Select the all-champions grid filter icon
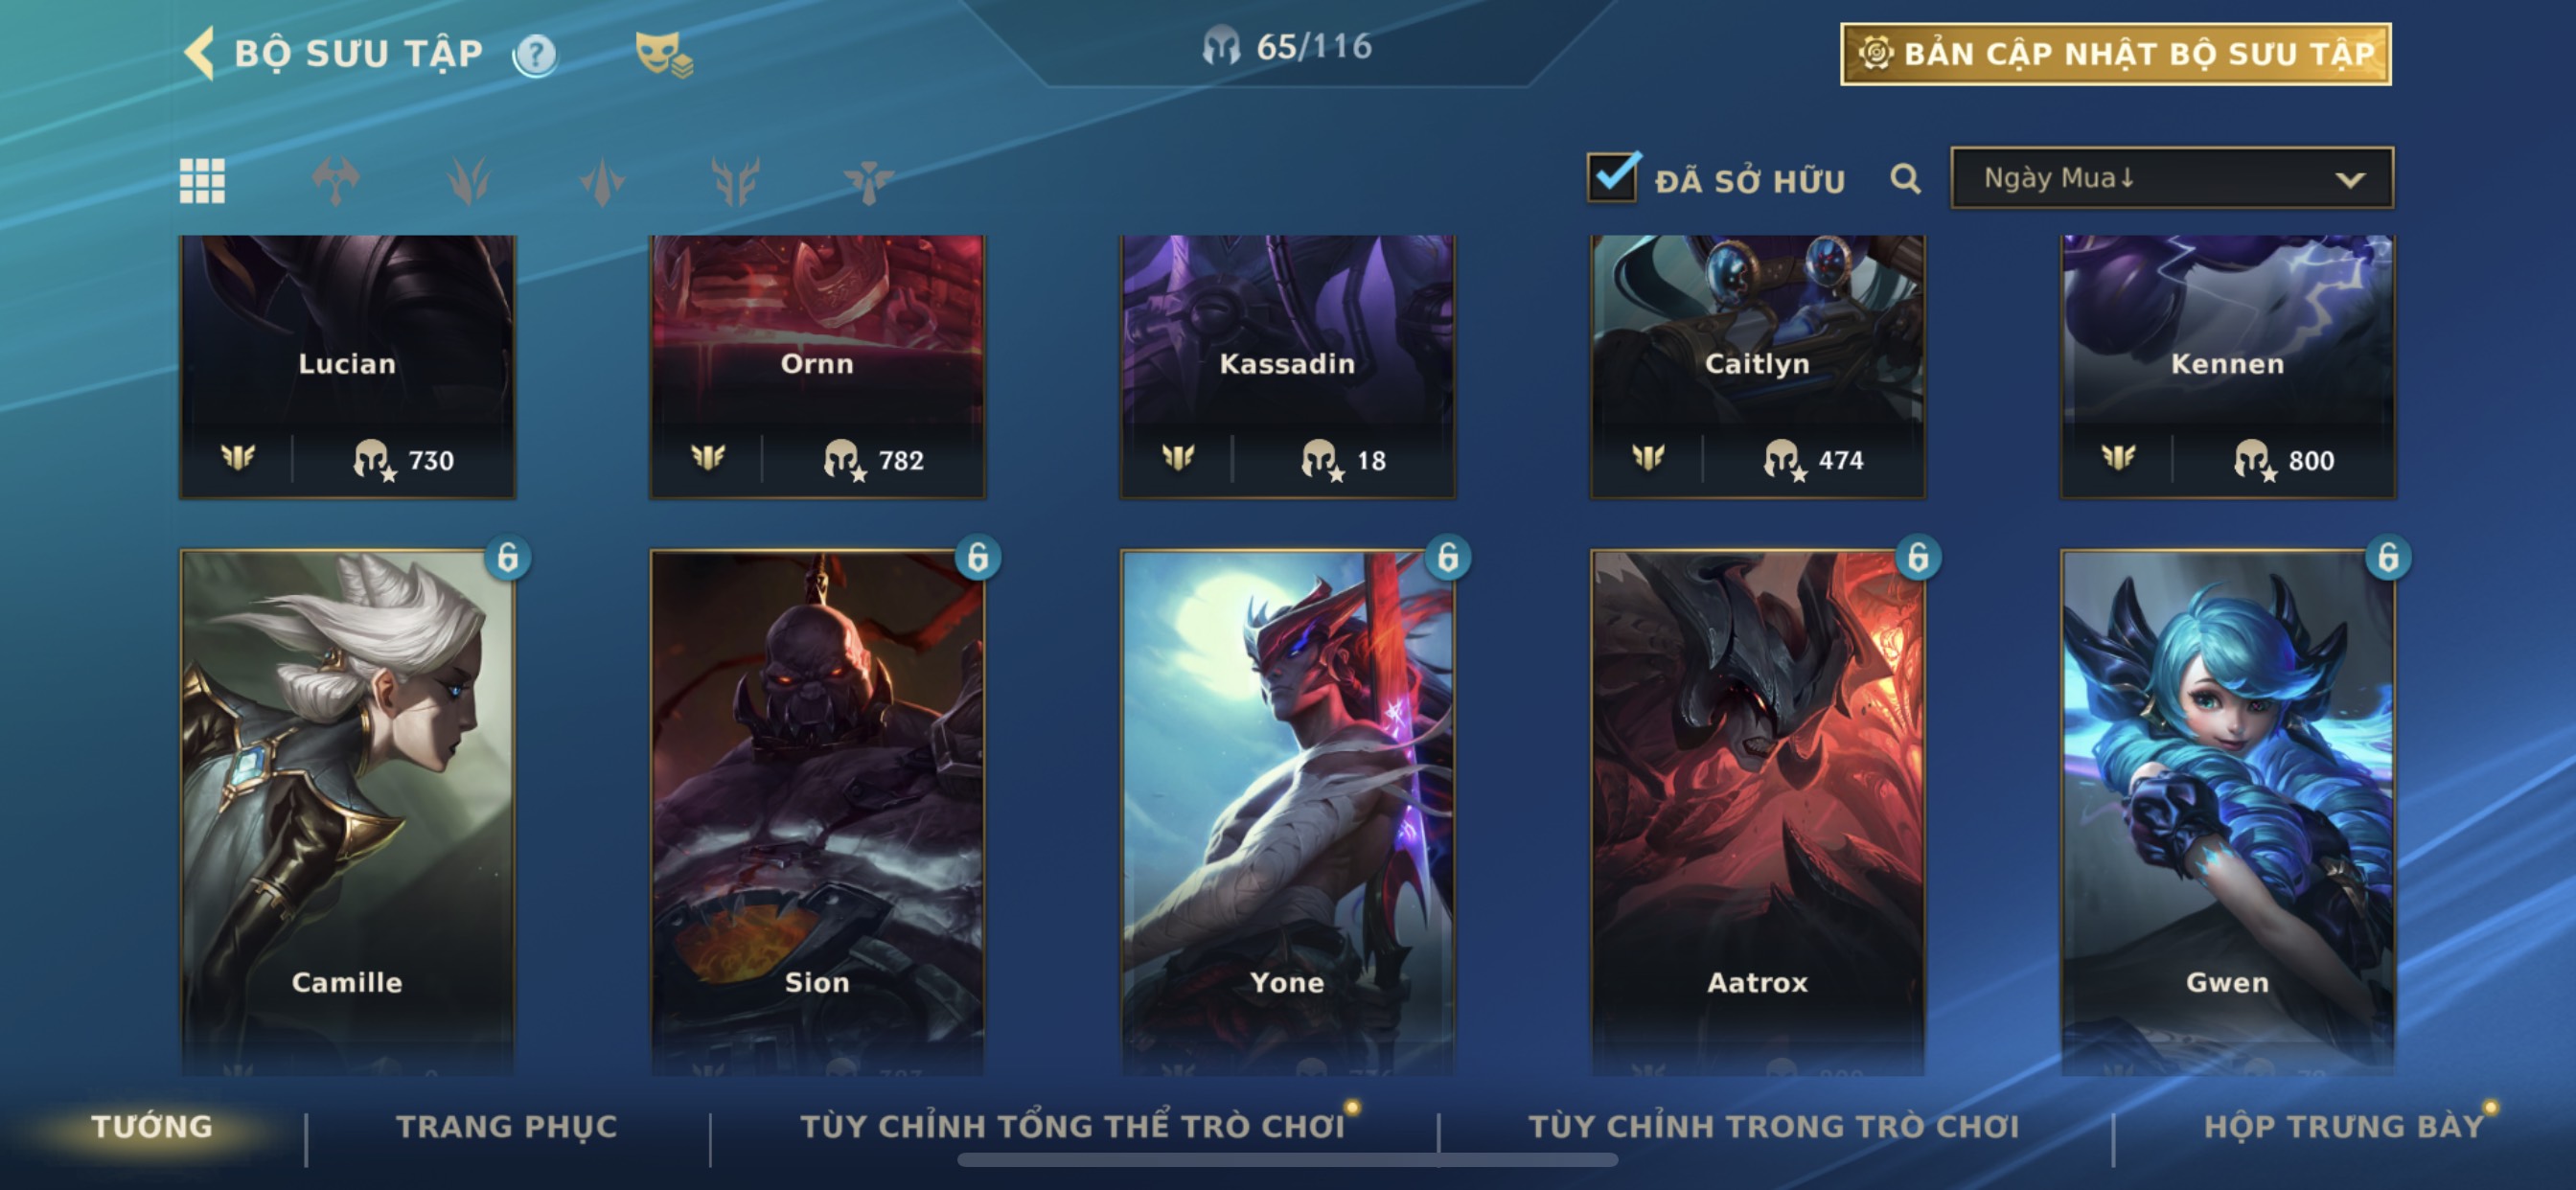The image size is (2576, 1190). click(x=202, y=181)
